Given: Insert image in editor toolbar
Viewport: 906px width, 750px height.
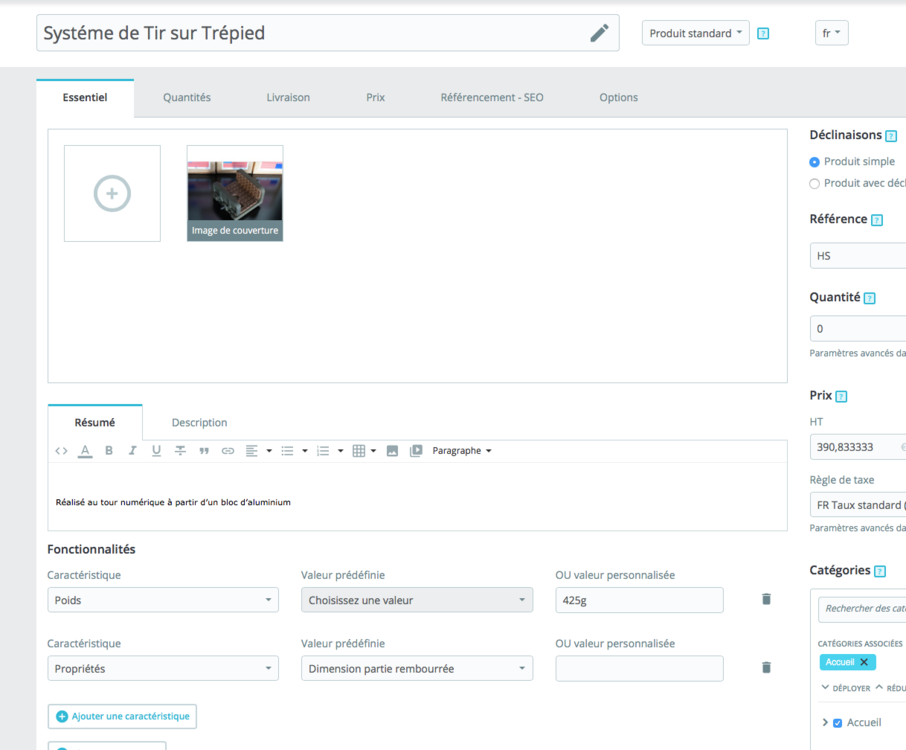Looking at the screenshot, I should 392,451.
